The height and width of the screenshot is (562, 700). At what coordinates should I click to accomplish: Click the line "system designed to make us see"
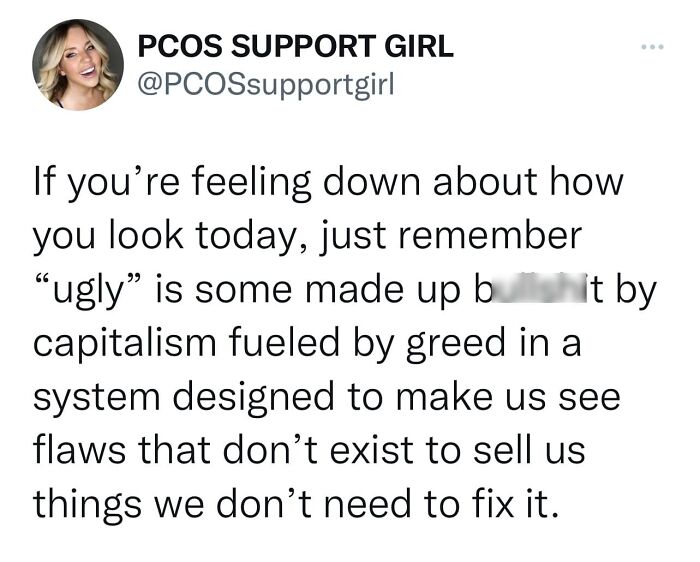pyautogui.click(x=327, y=398)
